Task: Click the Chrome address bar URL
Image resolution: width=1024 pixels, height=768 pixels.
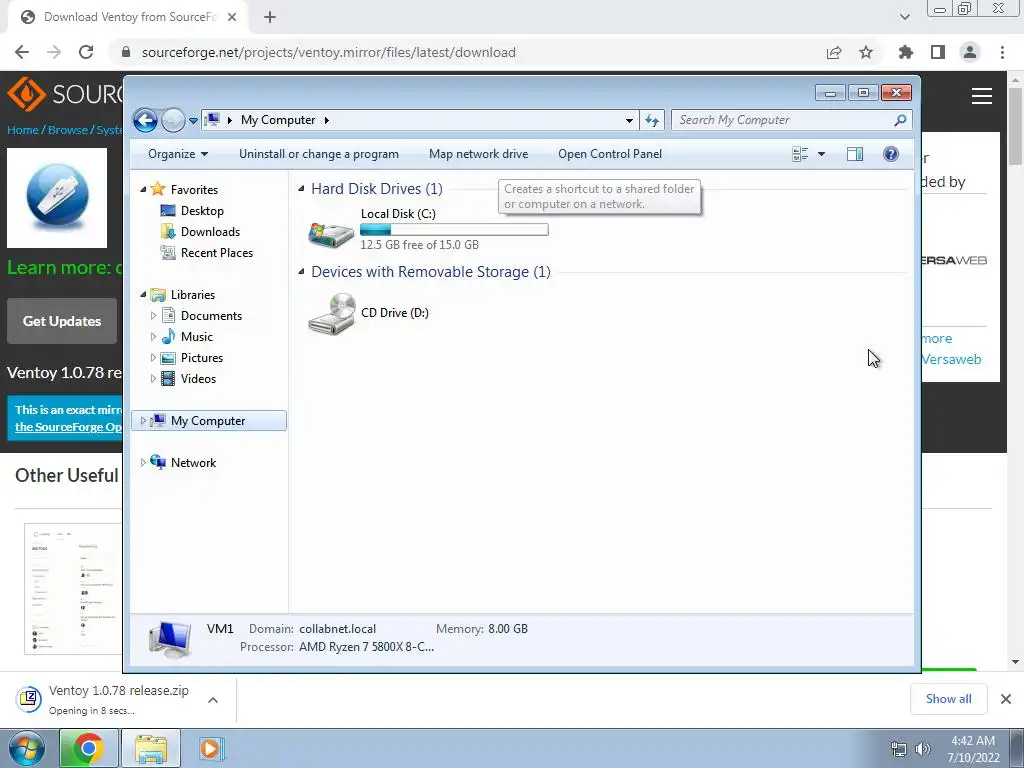Action: [328, 52]
